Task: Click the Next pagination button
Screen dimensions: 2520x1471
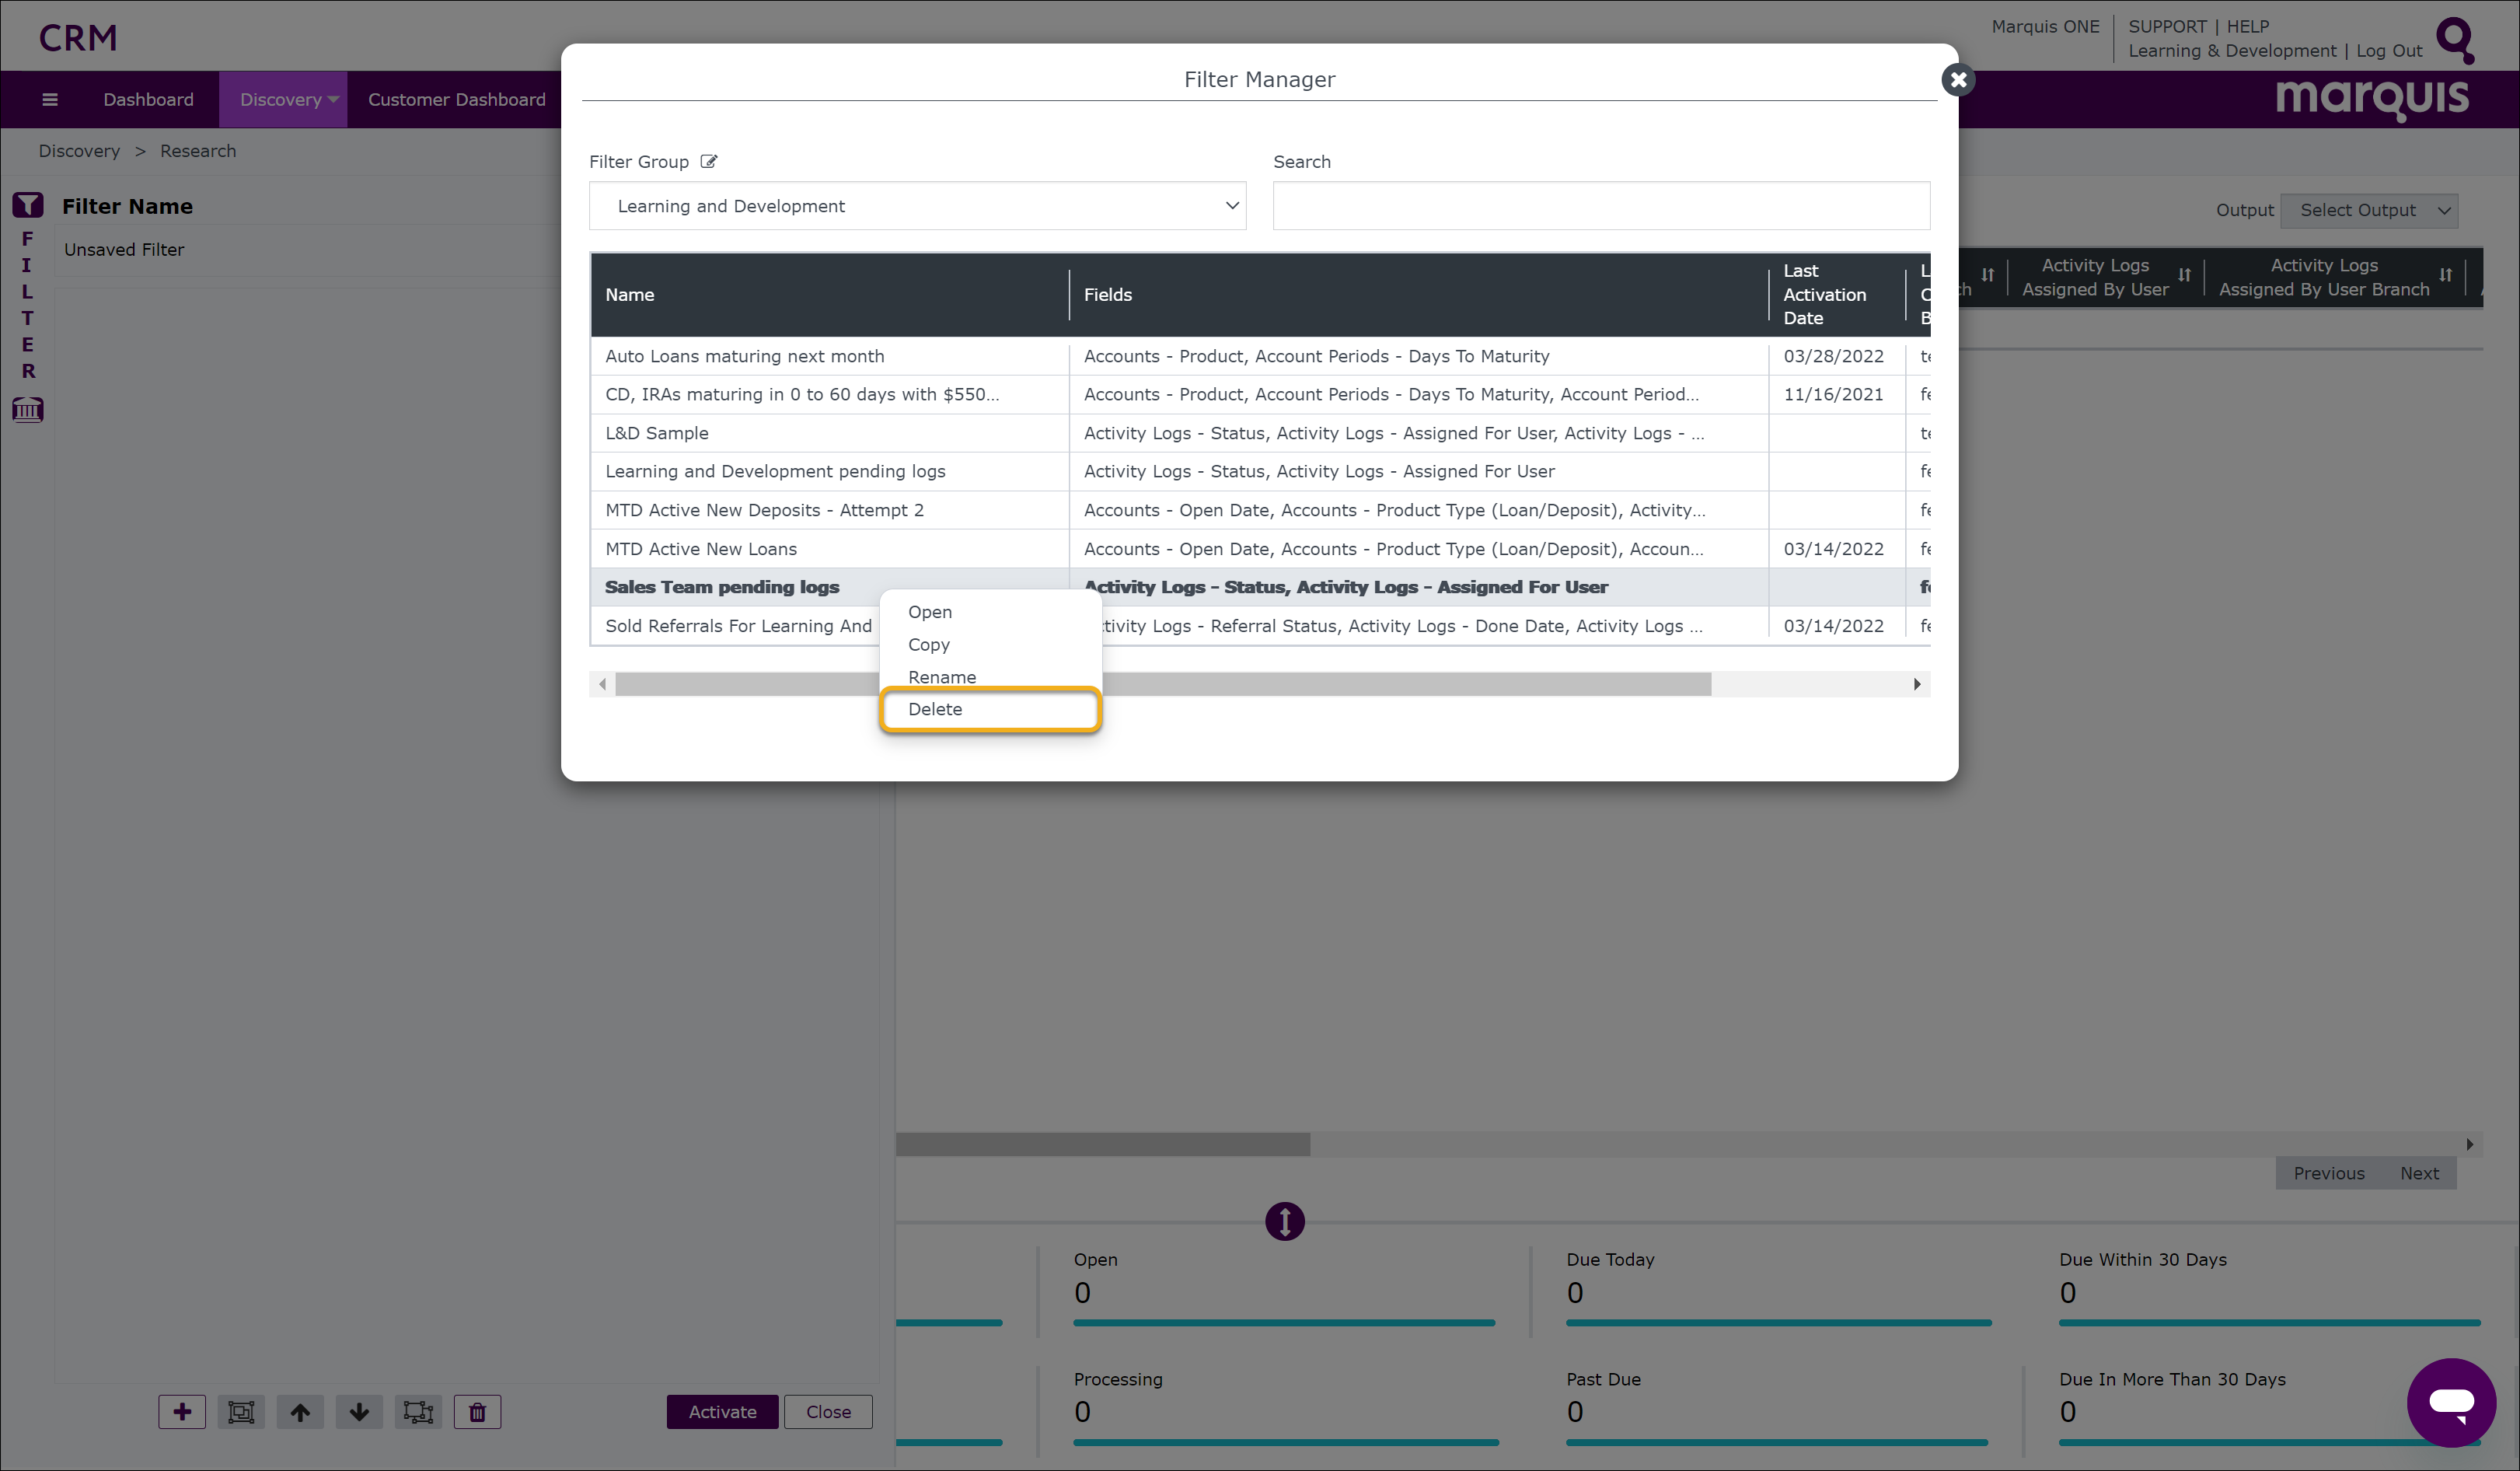Action: pos(2419,1173)
